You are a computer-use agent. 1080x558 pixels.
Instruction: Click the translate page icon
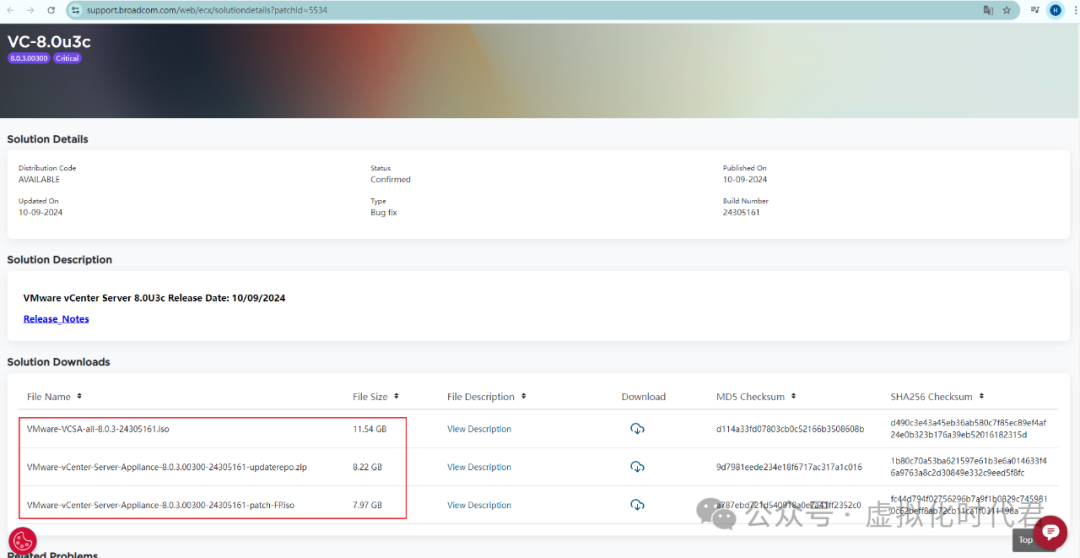[x=988, y=10]
